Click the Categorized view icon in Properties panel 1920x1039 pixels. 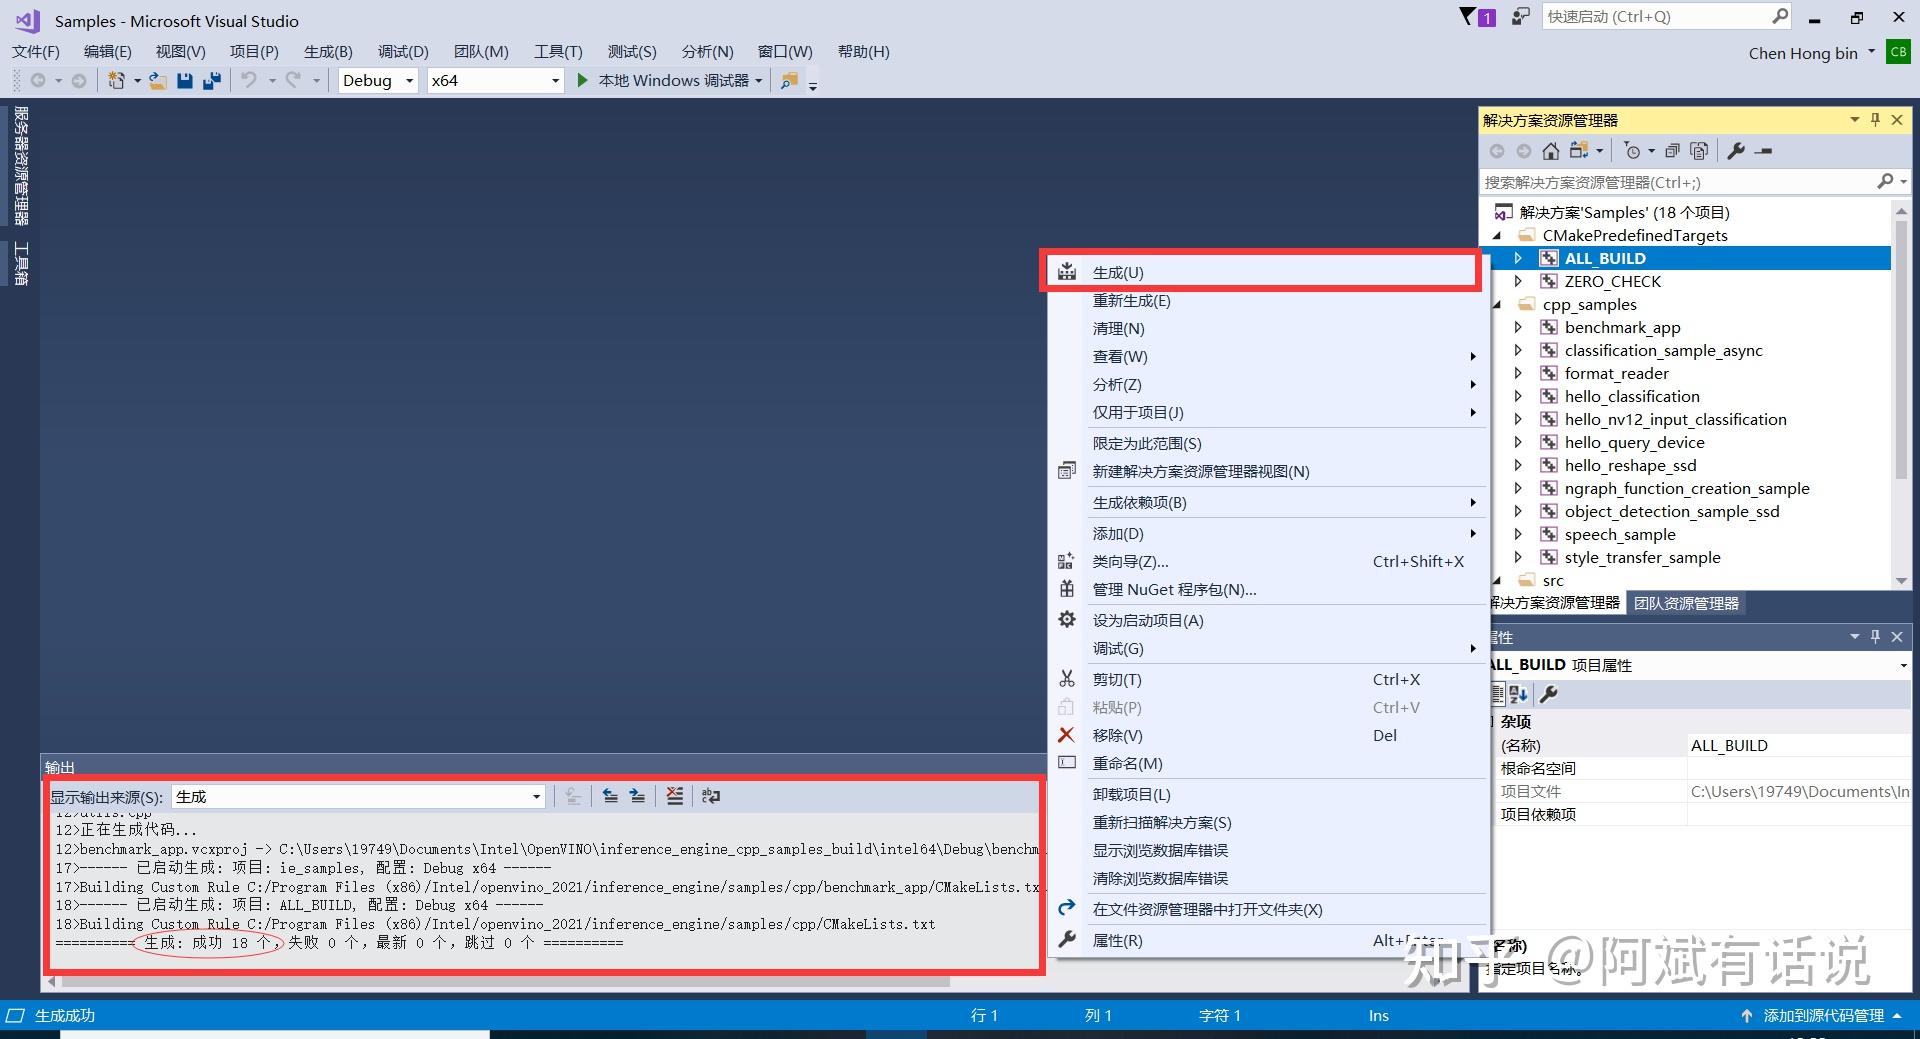coord(1497,694)
